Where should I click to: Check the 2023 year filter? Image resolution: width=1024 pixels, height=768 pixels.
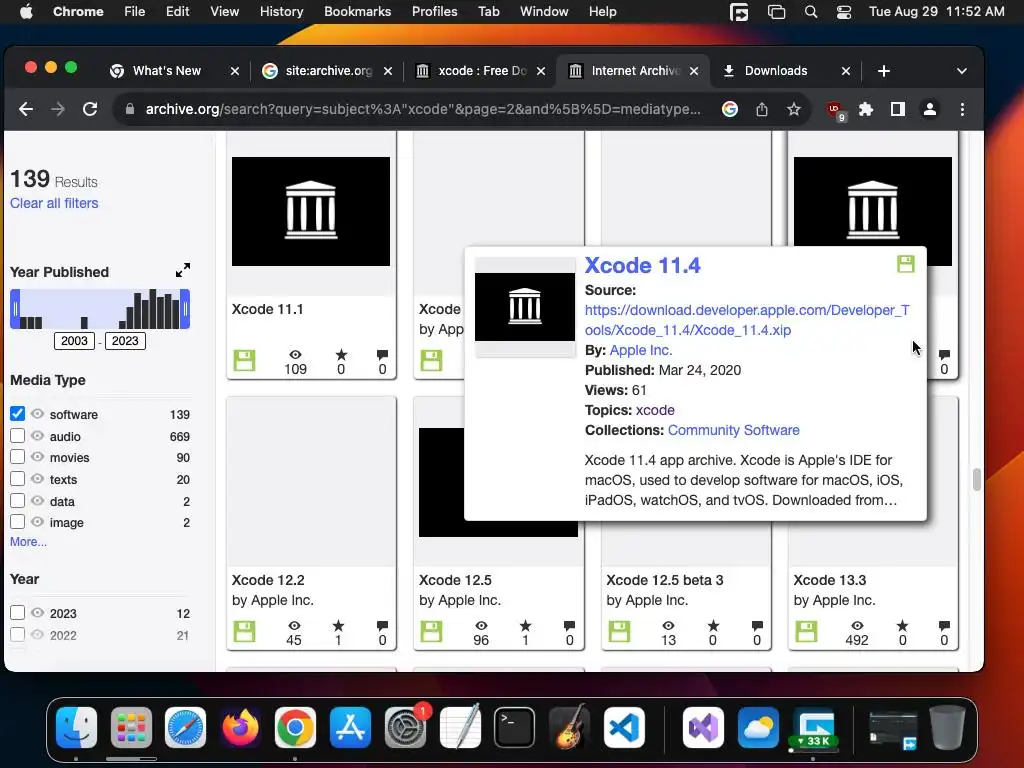18,613
